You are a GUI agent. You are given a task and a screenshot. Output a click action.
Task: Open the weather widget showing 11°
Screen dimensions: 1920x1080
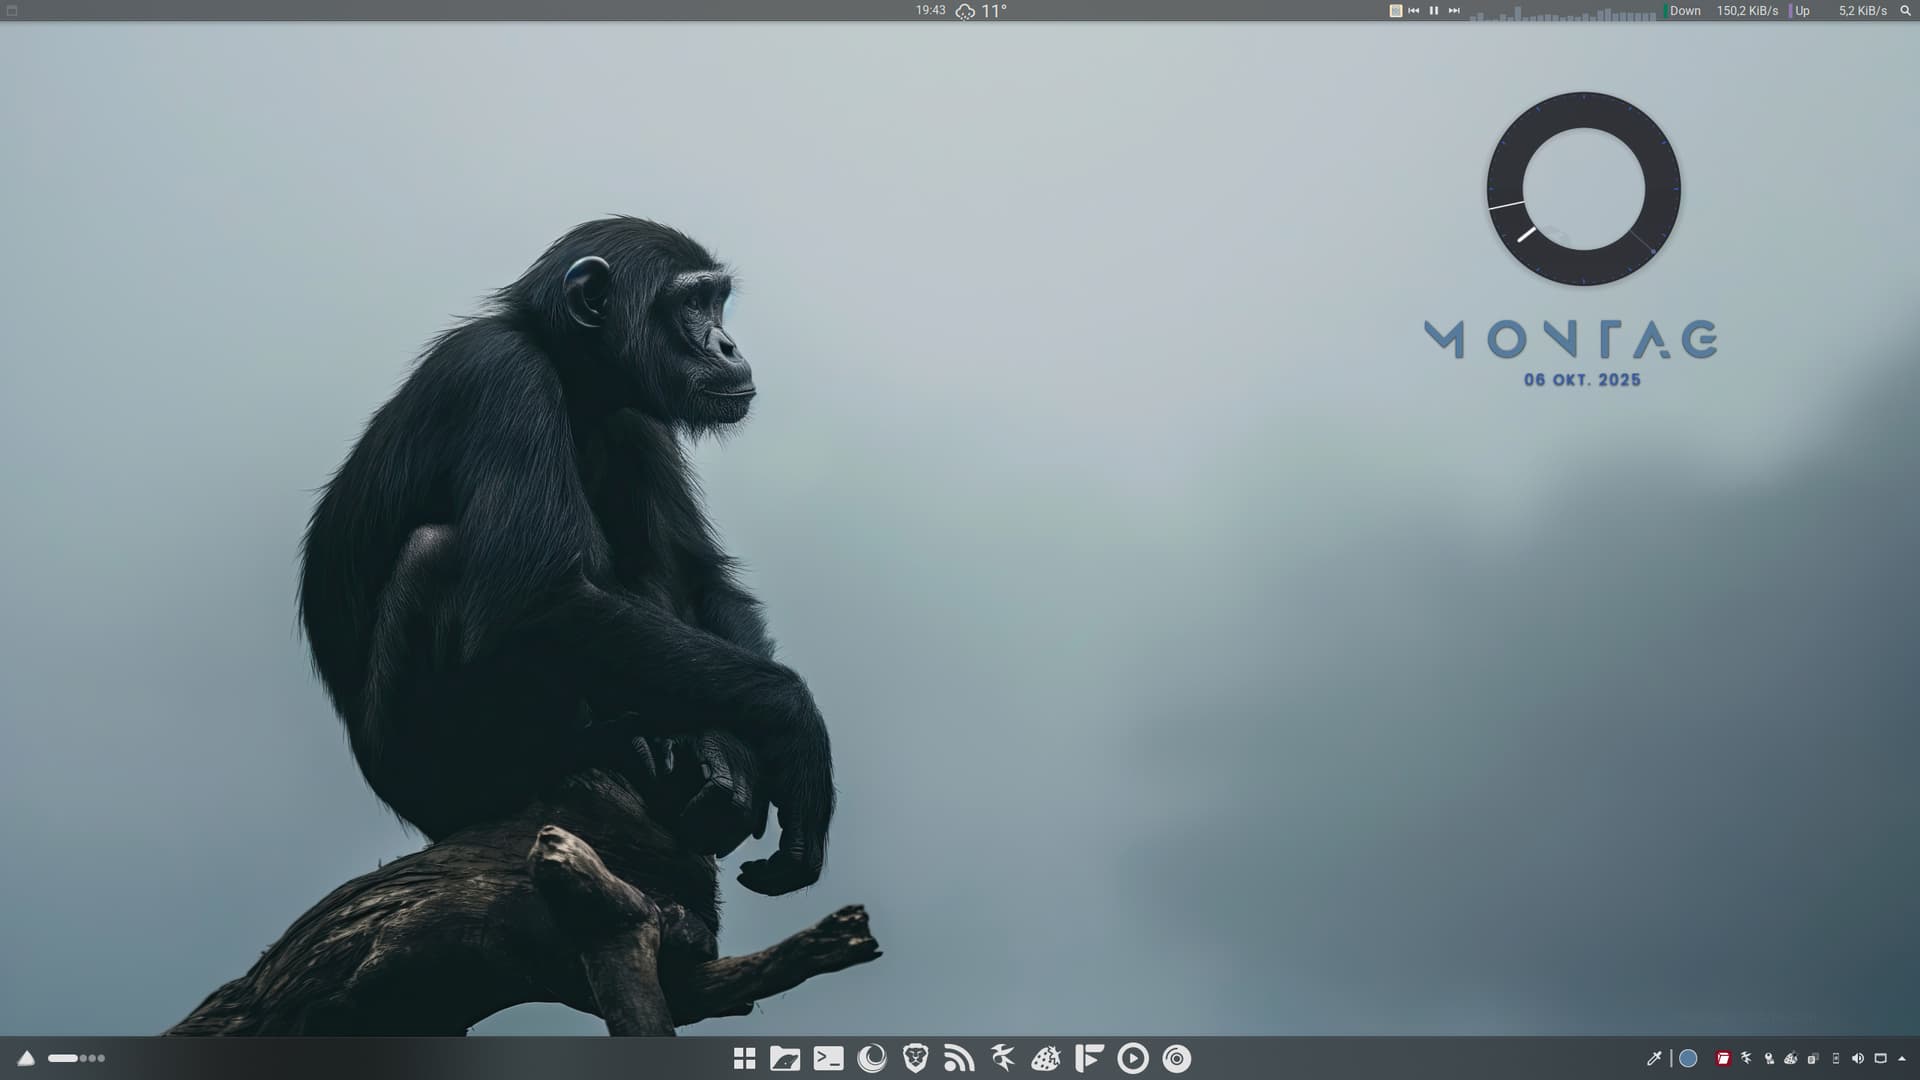click(981, 11)
